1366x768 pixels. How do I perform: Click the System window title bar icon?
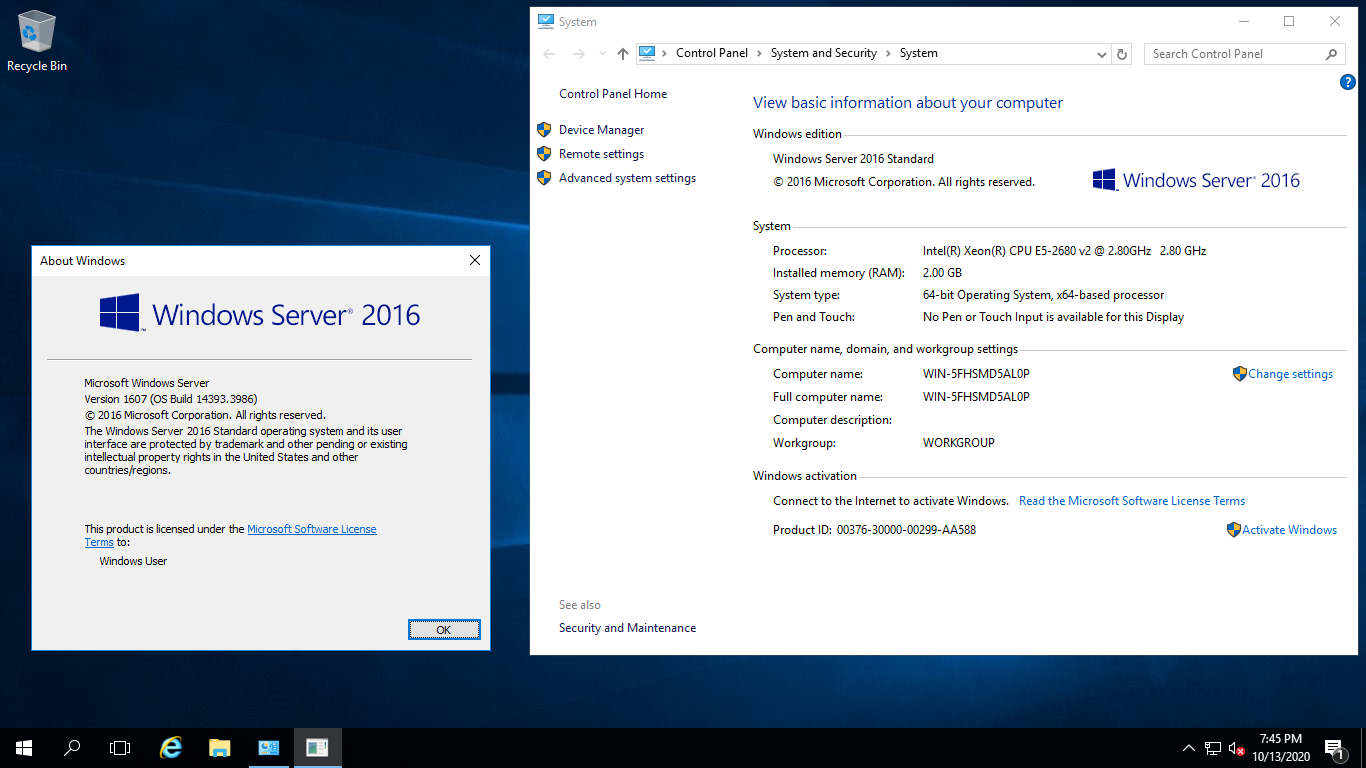tap(546, 21)
